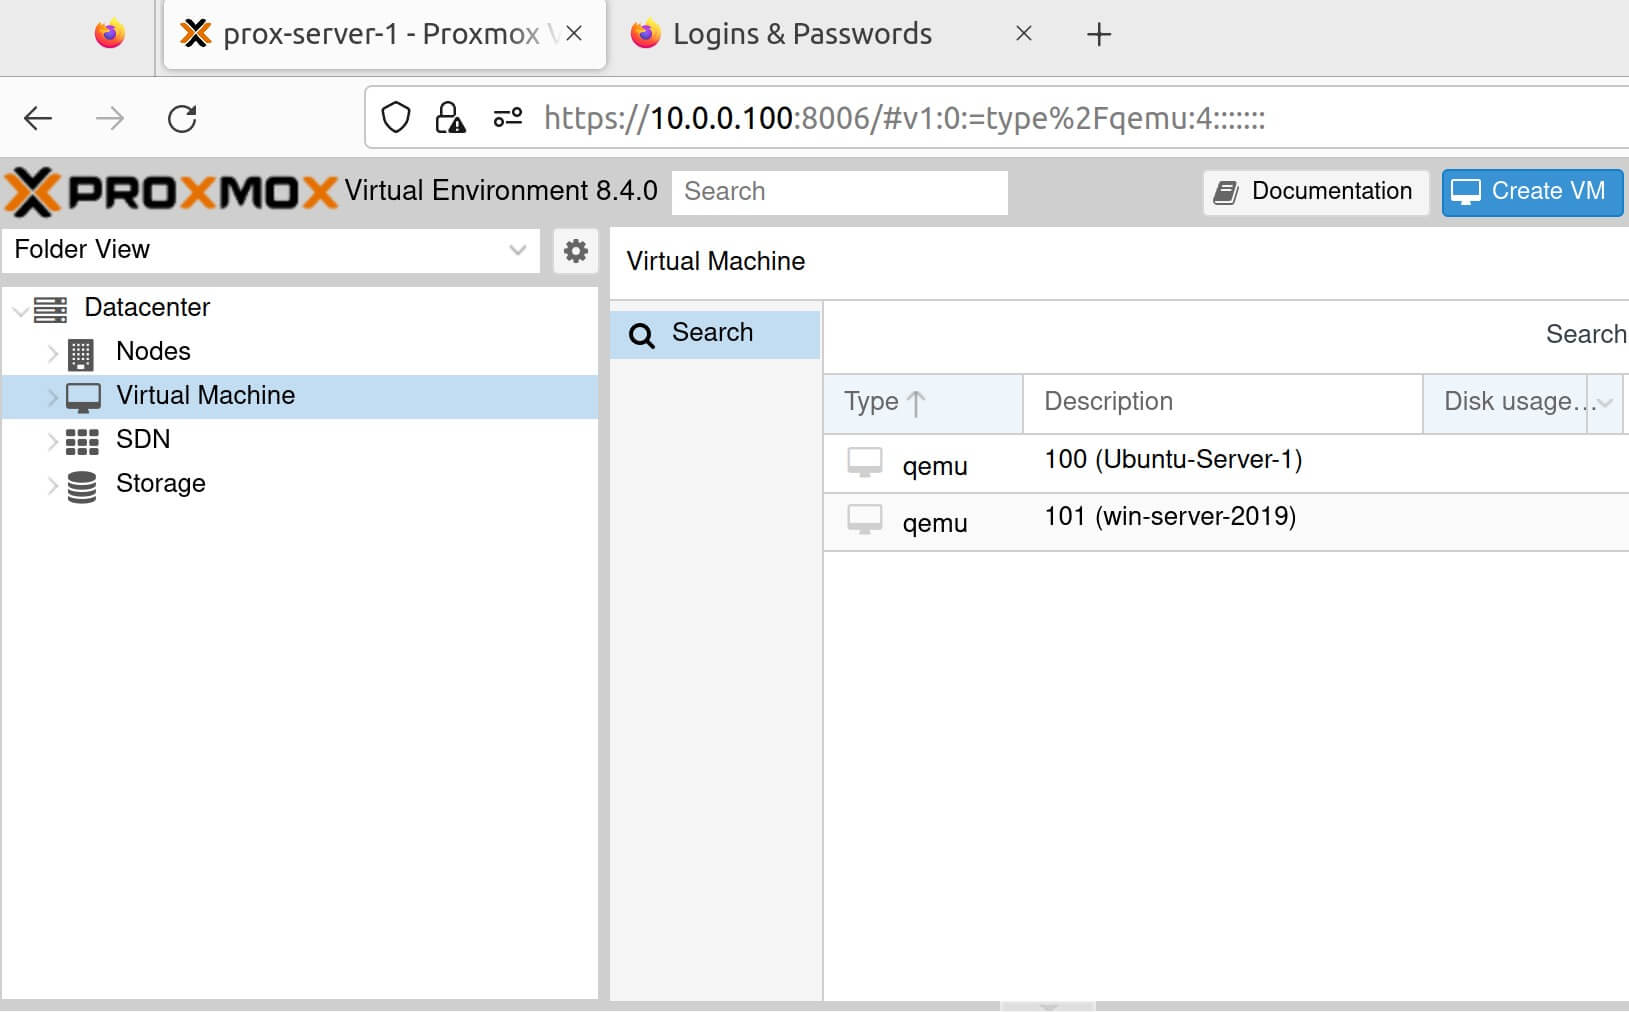Select the Virtual Machine tree item
This screenshot has width=1629, height=1012.
300,396
